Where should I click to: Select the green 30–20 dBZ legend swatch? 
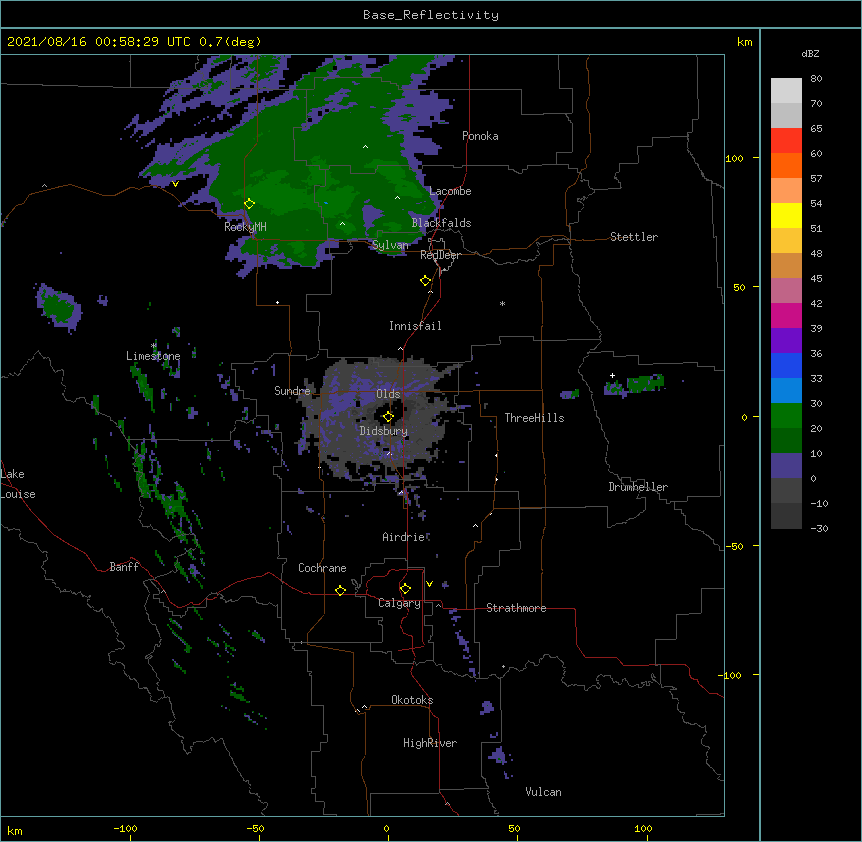click(786, 416)
